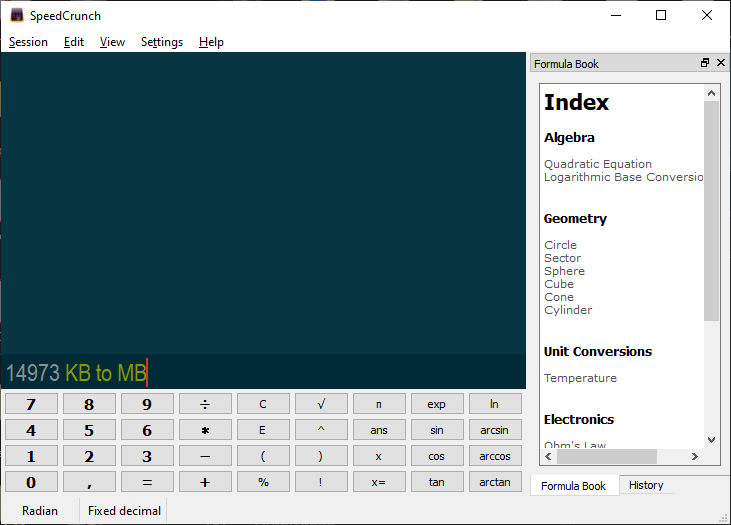The image size is (731, 525).
Task: Click keypad button 2
Action: coord(89,456)
